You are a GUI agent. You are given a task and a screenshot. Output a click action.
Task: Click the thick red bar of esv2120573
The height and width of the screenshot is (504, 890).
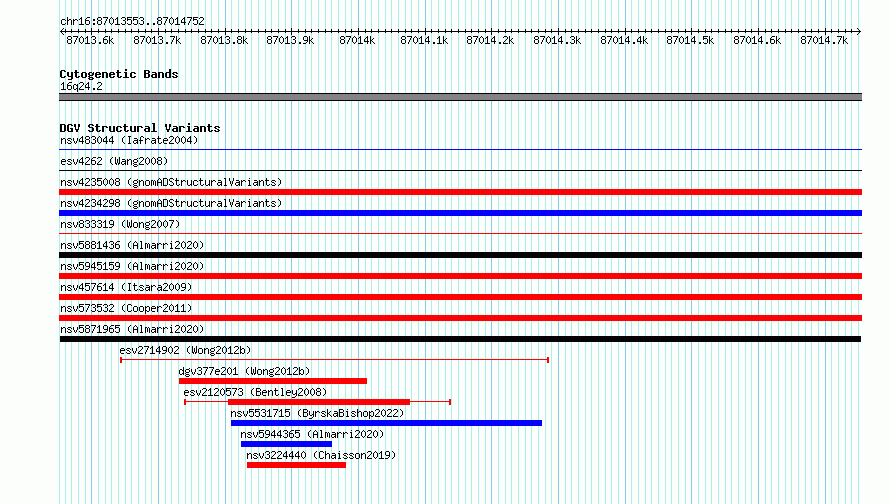319,402
